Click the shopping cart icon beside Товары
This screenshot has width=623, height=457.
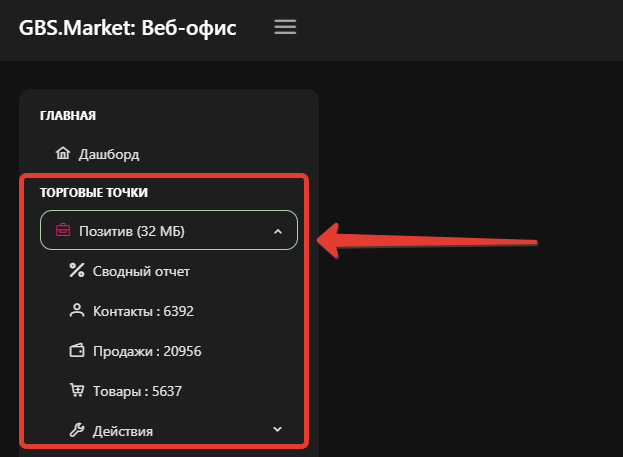(x=76, y=391)
